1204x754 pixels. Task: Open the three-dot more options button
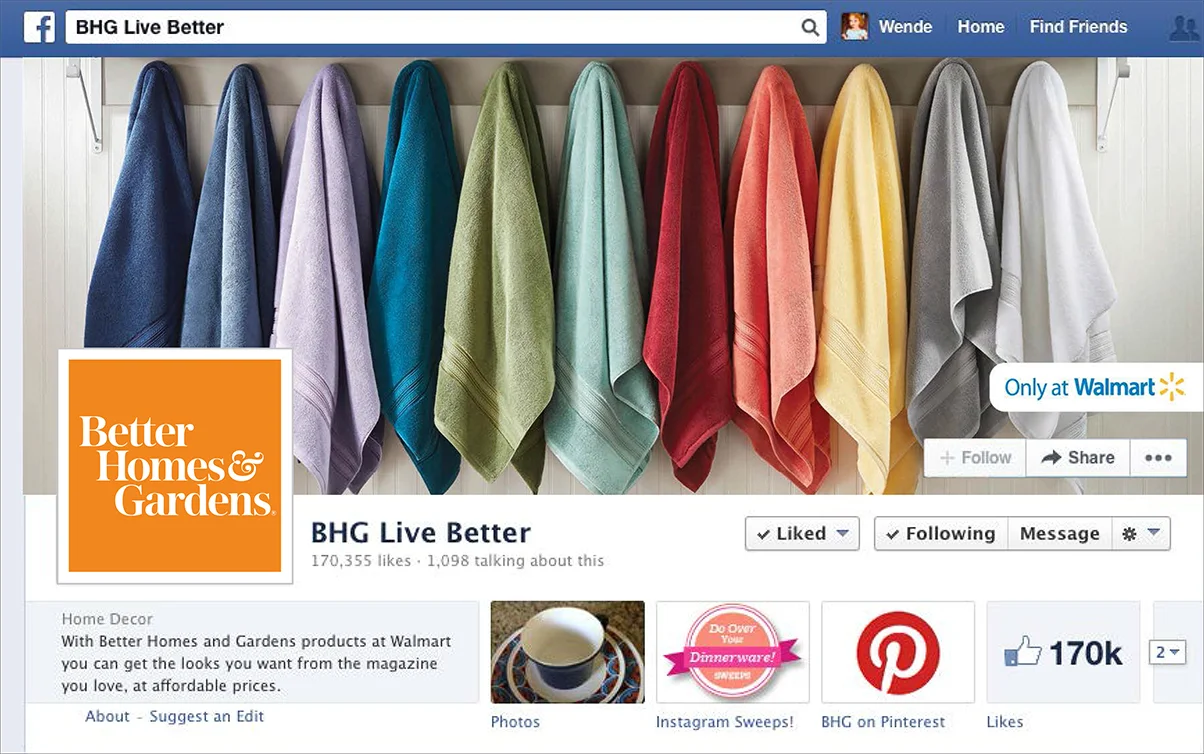pos(1158,457)
